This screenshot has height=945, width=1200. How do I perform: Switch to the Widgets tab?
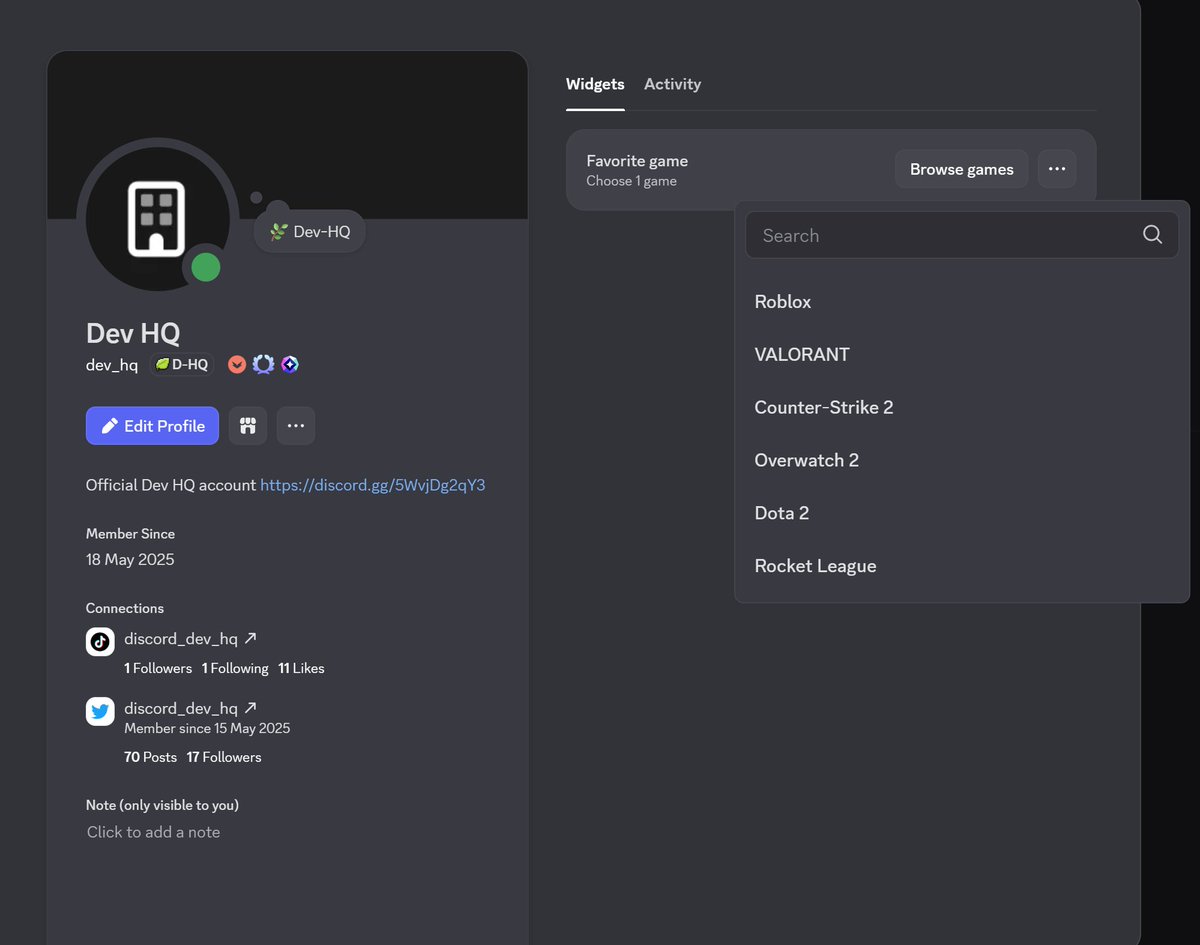[x=595, y=84]
